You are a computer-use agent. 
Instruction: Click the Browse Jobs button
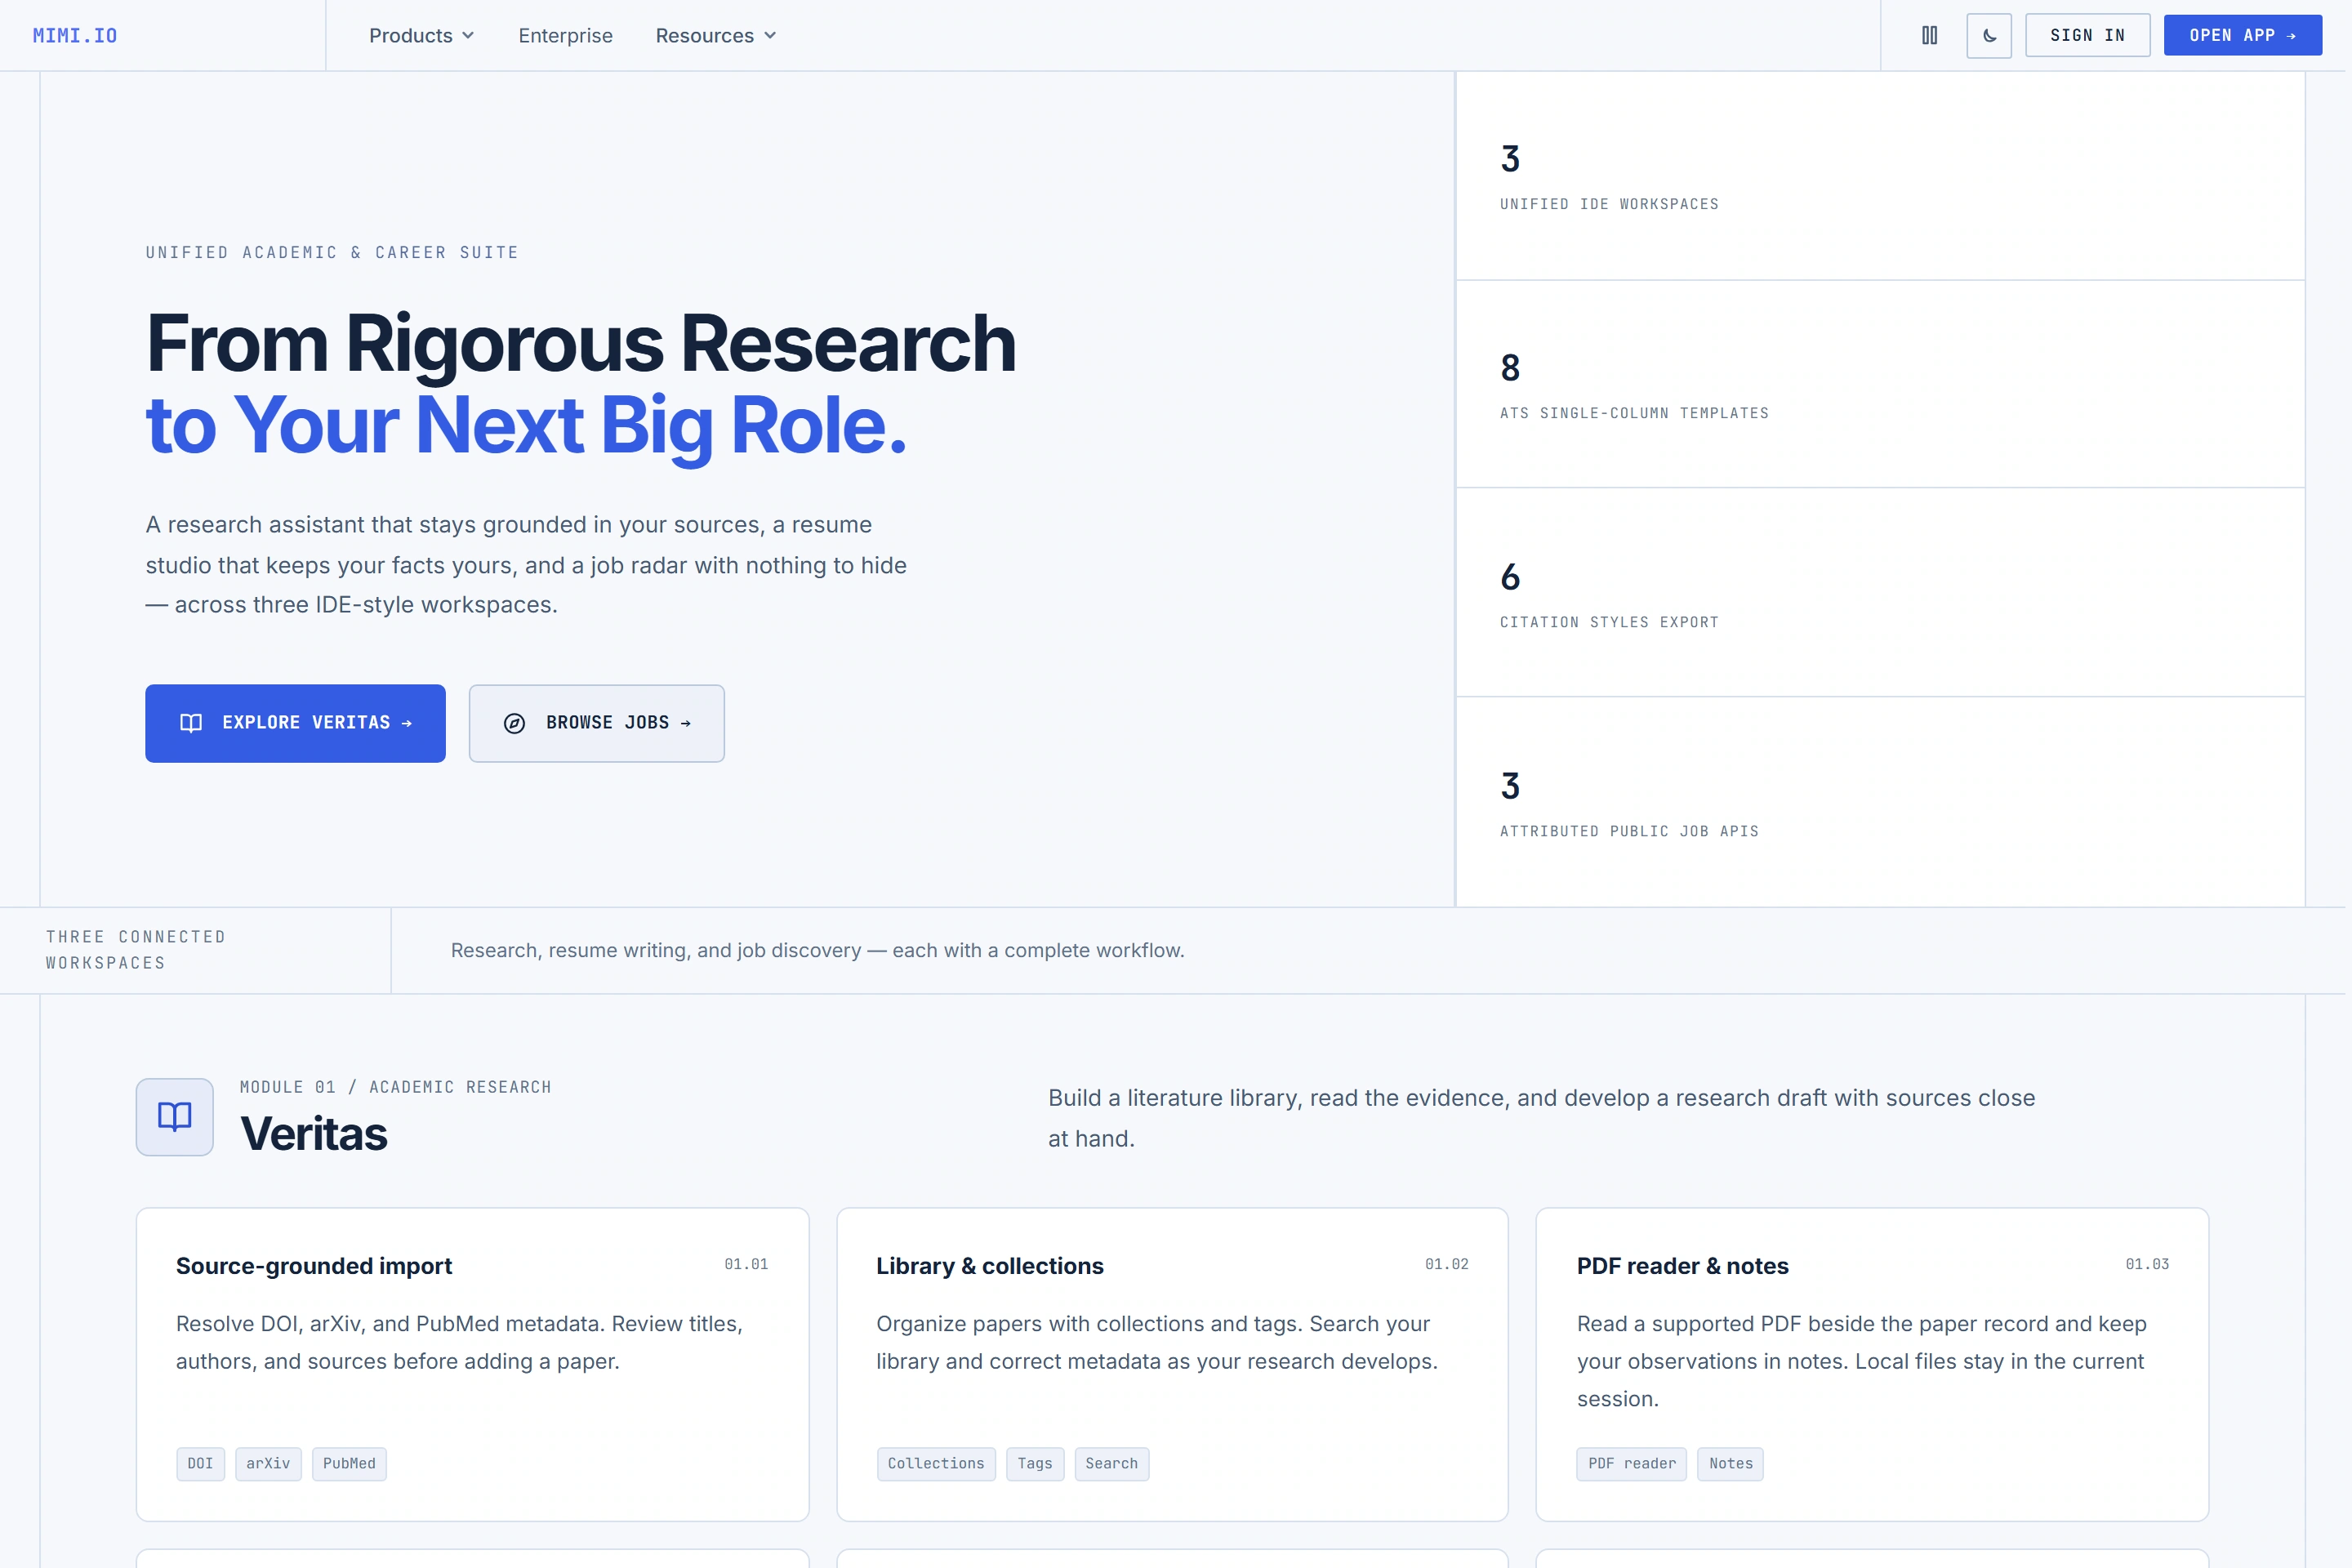(x=596, y=723)
